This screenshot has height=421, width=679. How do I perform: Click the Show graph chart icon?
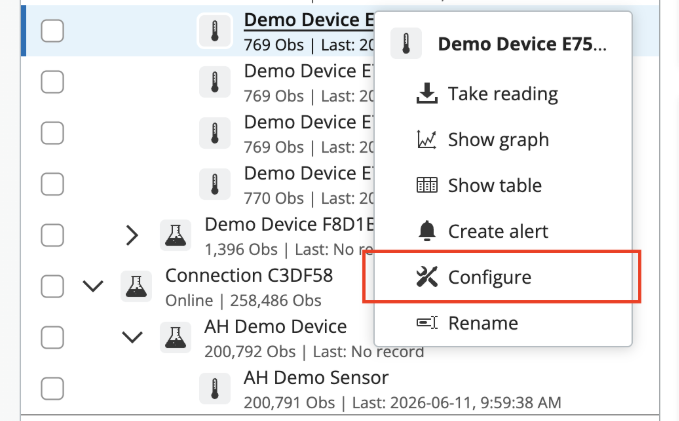point(427,139)
